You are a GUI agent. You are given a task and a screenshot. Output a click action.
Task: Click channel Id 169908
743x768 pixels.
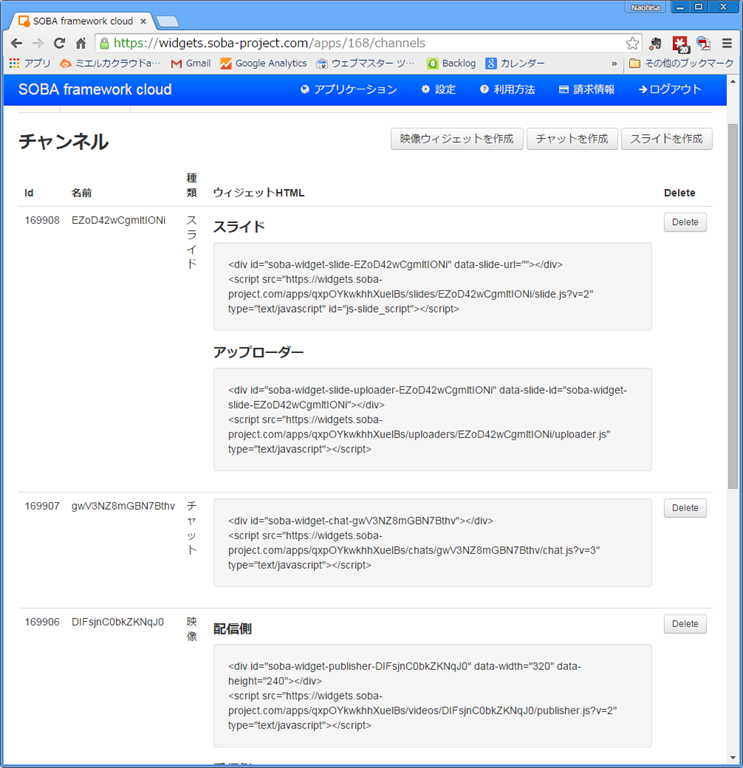[42, 220]
